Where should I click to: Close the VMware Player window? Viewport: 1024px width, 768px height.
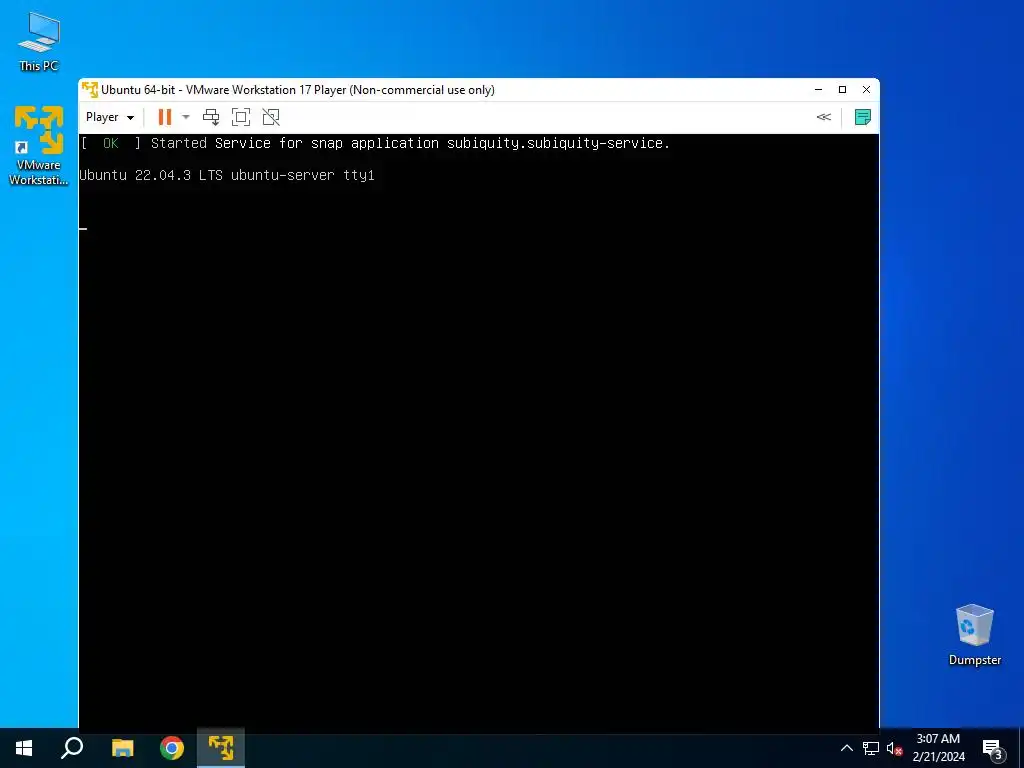click(x=867, y=89)
